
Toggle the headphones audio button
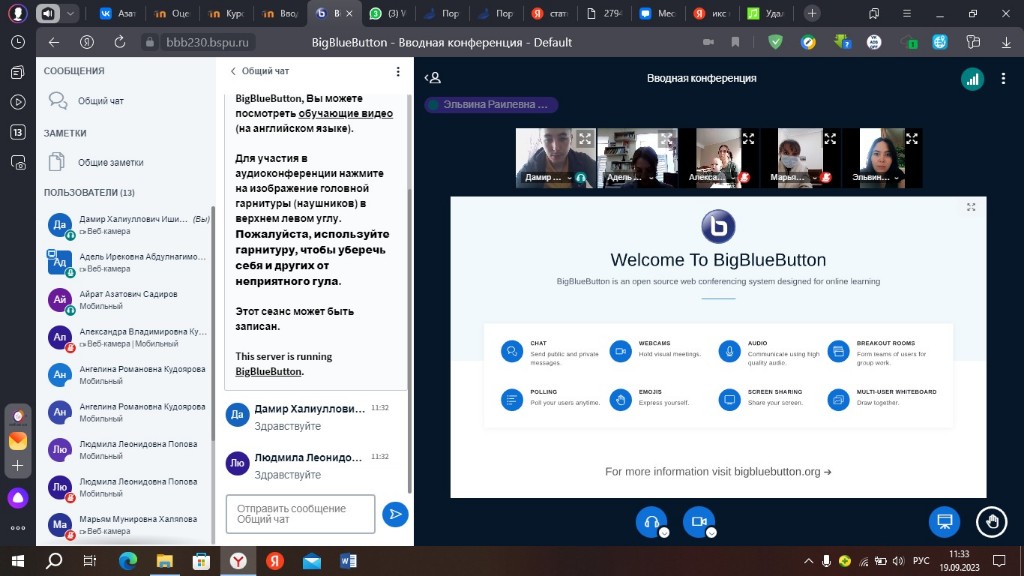[x=651, y=521]
